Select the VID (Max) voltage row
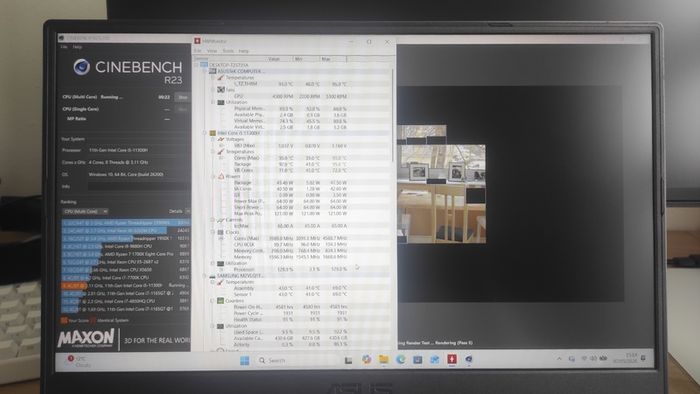This screenshot has height=394, width=700. coord(291,145)
